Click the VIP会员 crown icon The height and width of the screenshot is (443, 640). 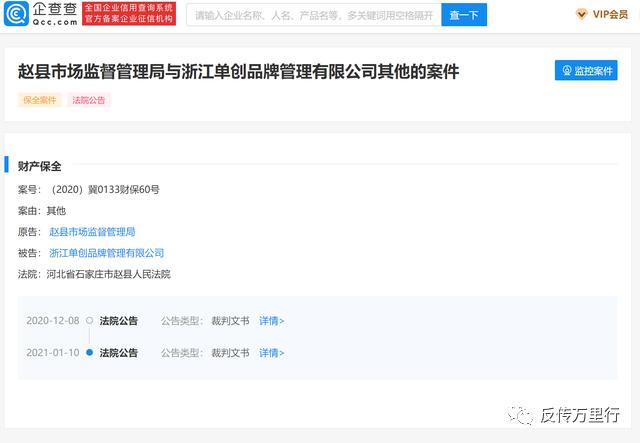[582, 15]
